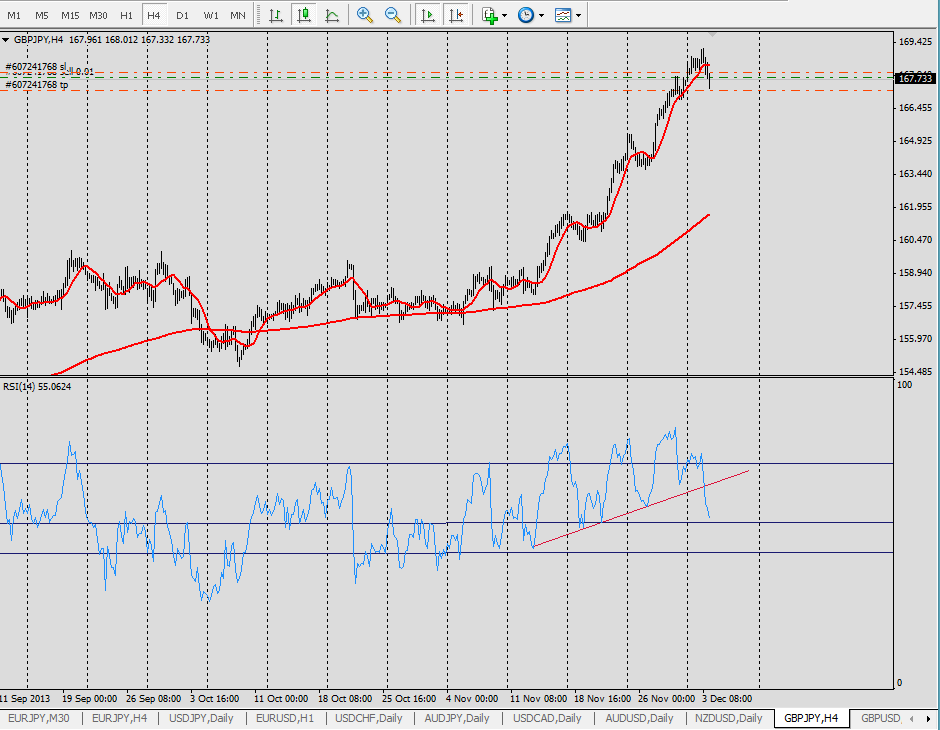This screenshot has height=730, width=940.
Task: Open the periodicity clock icon
Action: pos(526,15)
